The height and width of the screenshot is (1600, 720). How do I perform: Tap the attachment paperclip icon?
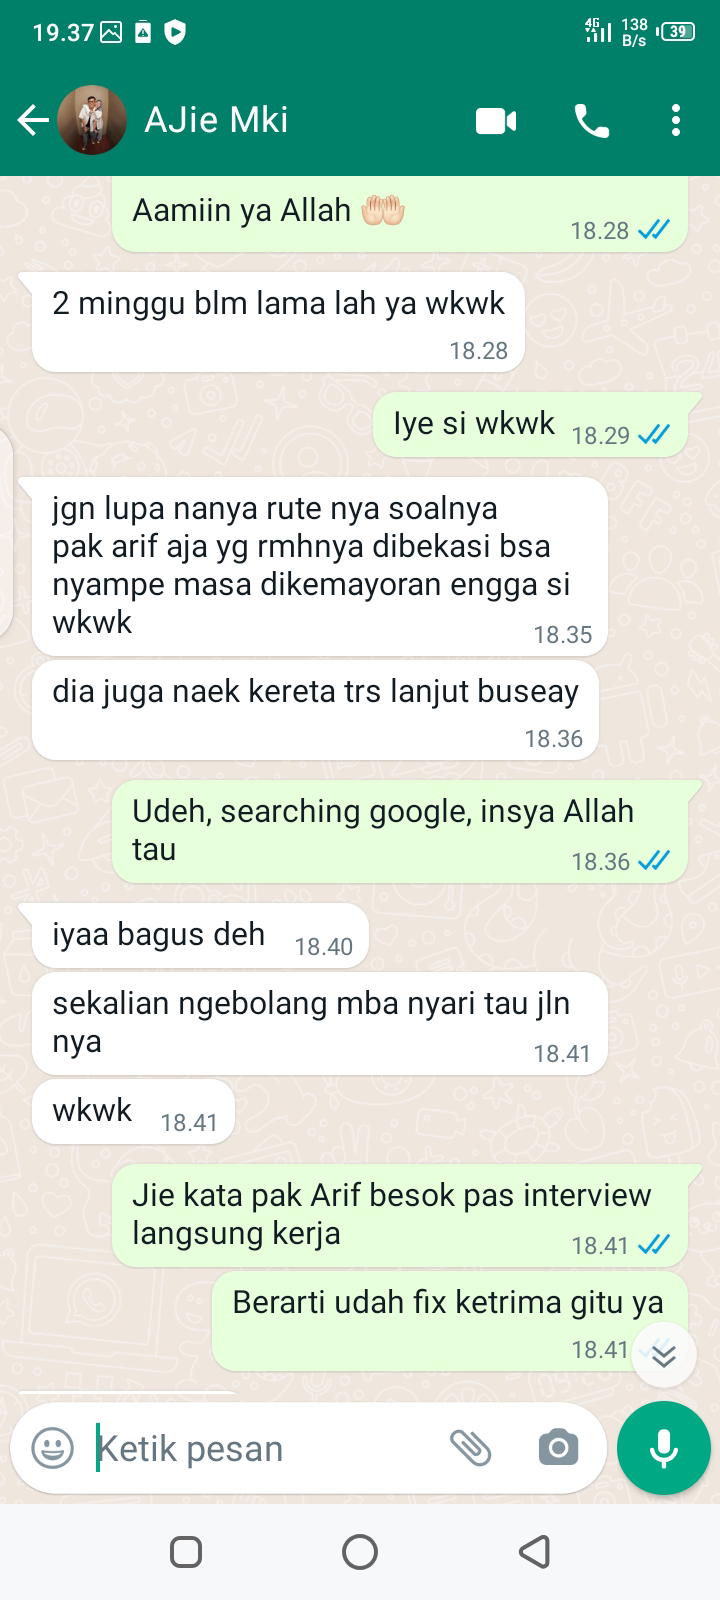pyautogui.click(x=470, y=1448)
